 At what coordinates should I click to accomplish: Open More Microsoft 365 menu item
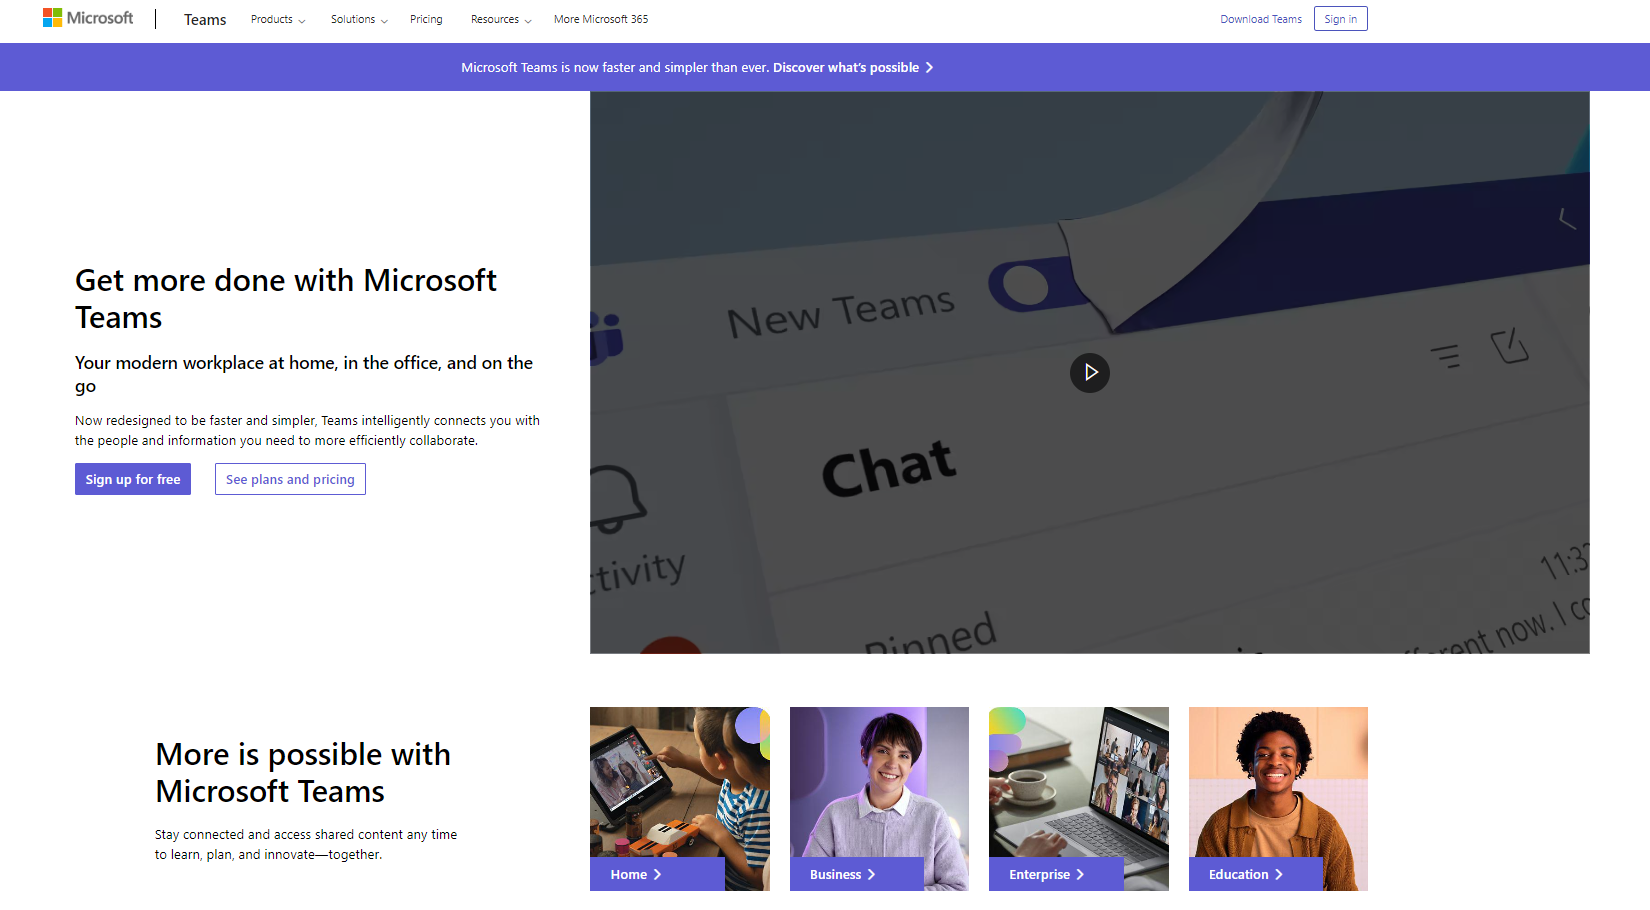click(601, 19)
